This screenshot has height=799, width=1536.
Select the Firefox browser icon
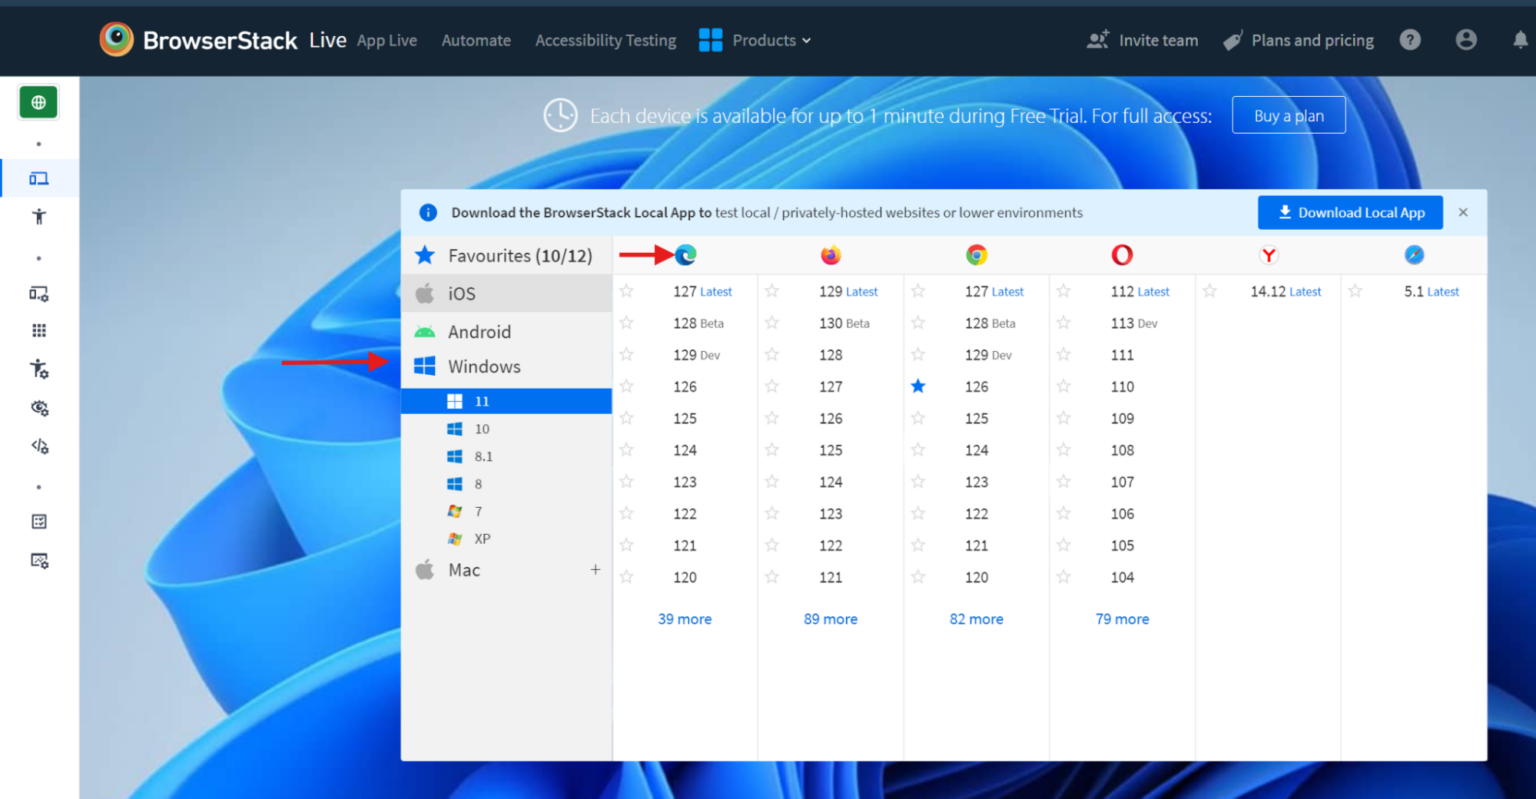click(831, 255)
